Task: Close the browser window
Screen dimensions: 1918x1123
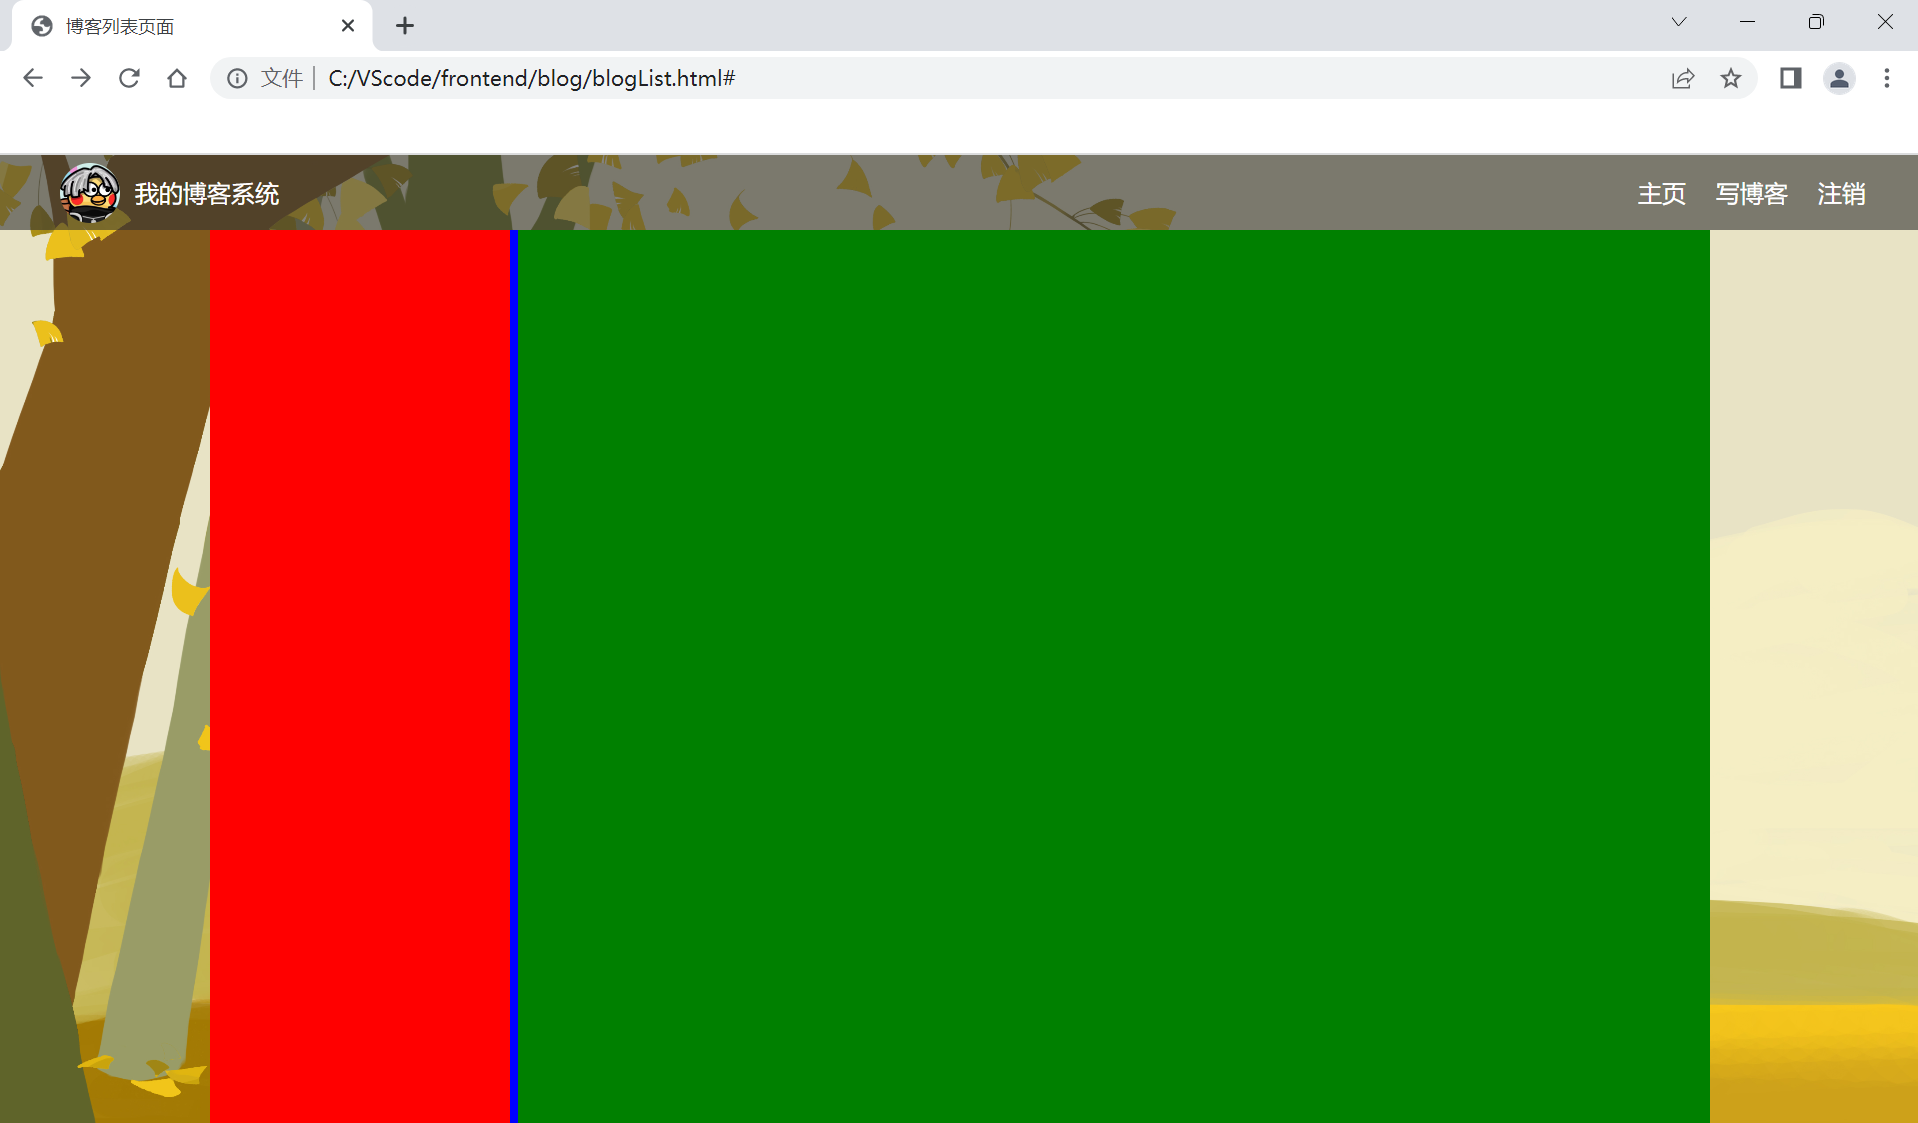Action: (1885, 22)
